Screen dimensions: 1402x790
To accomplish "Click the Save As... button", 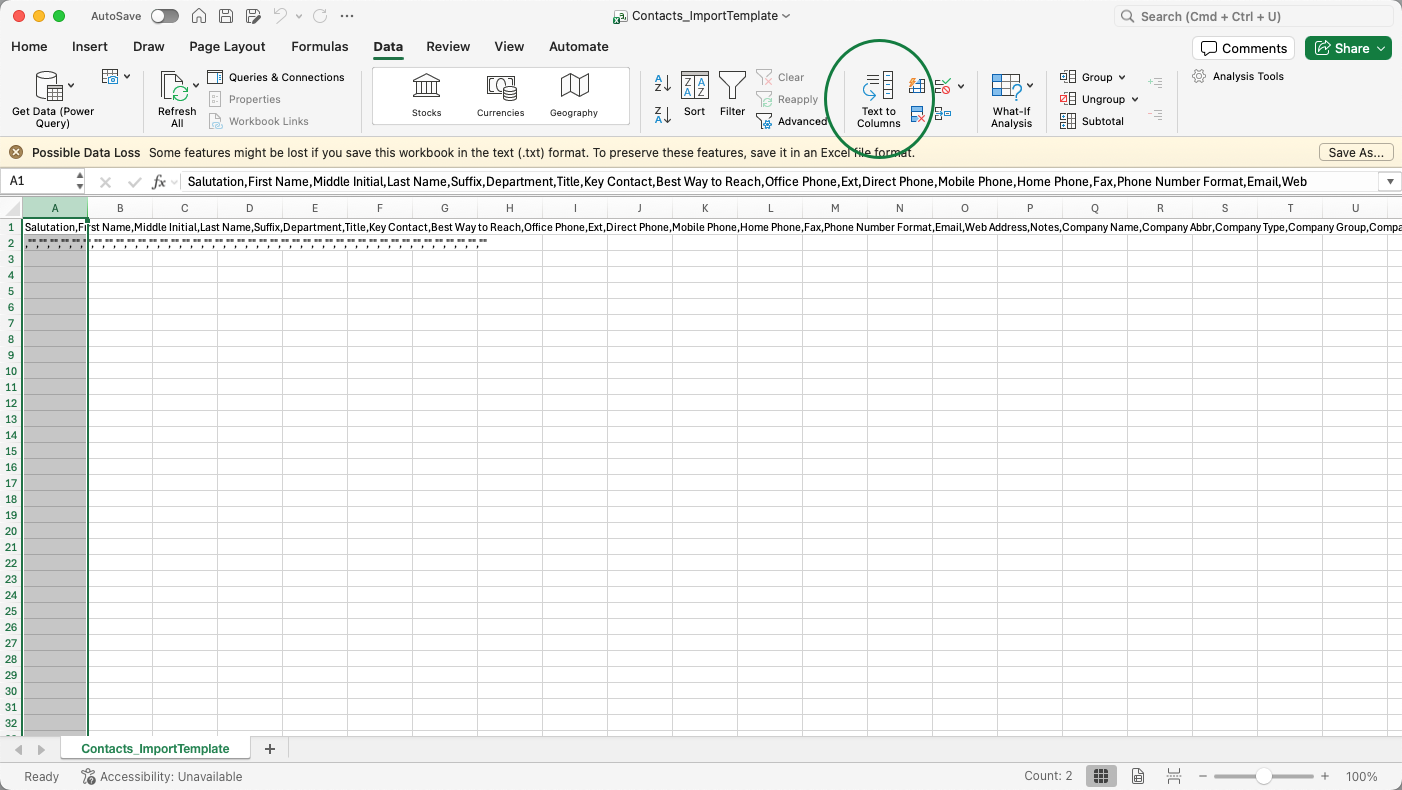I will [1355, 153].
